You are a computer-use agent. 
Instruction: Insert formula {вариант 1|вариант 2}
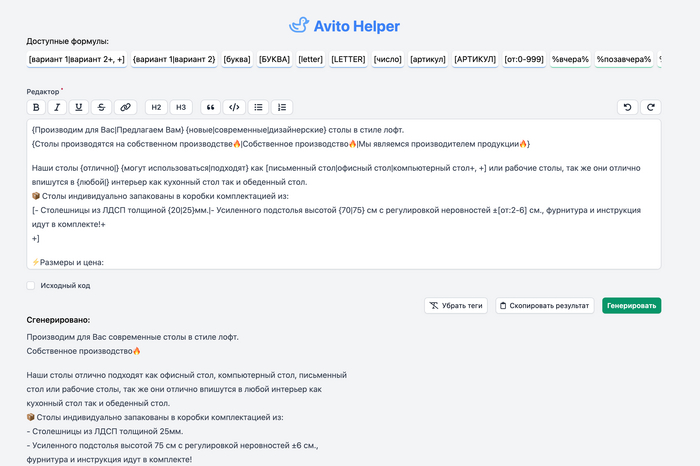174,59
